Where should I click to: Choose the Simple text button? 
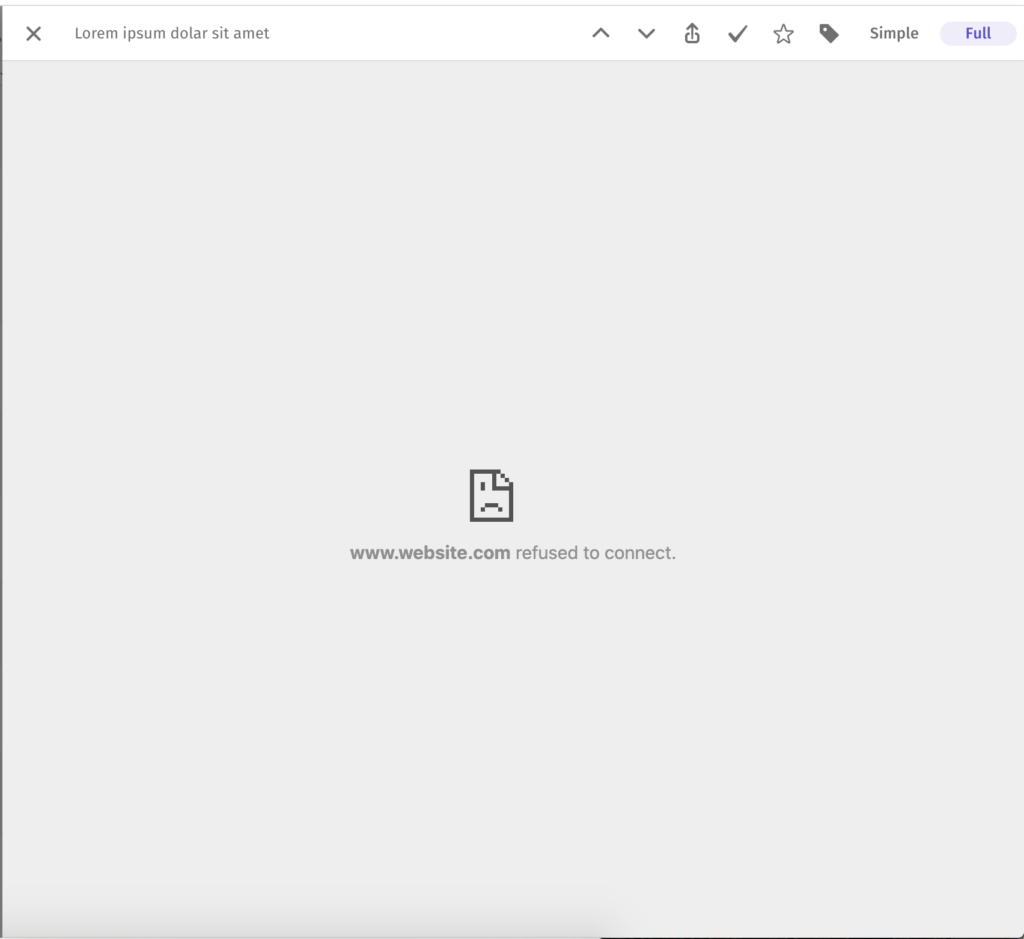893,33
